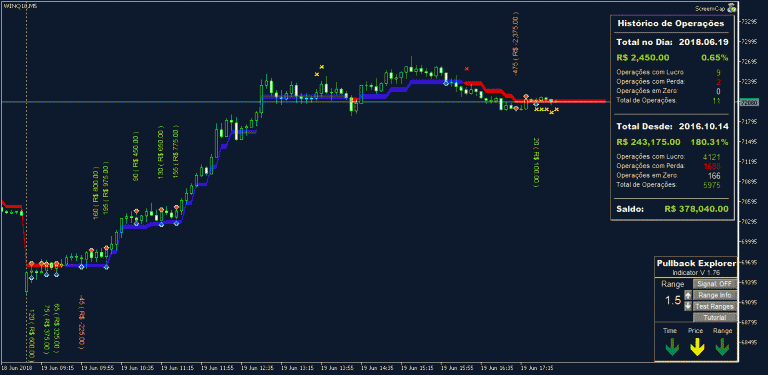
Task: Open the Pullback Explorer Tutorial
Action: point(714,318)
